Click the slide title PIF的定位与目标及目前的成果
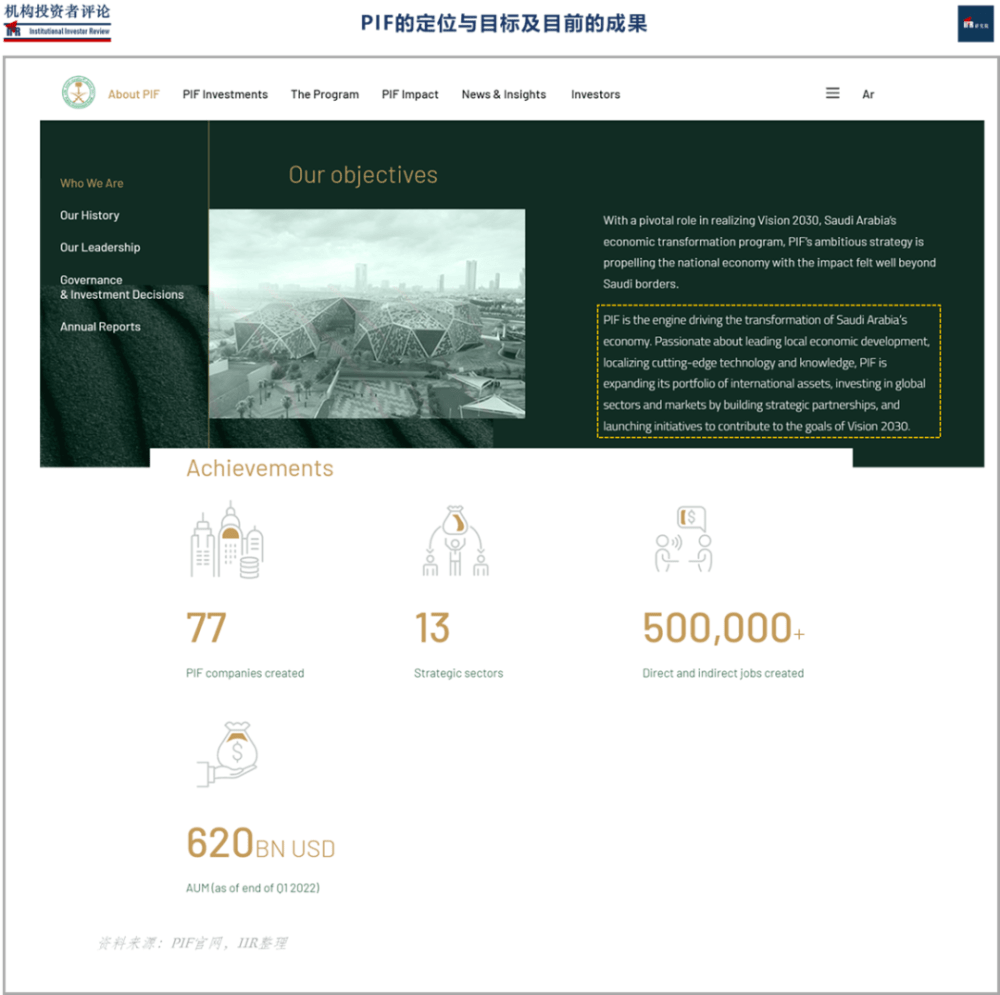Screen dimensions: 1000x995 tap(504, 24)
